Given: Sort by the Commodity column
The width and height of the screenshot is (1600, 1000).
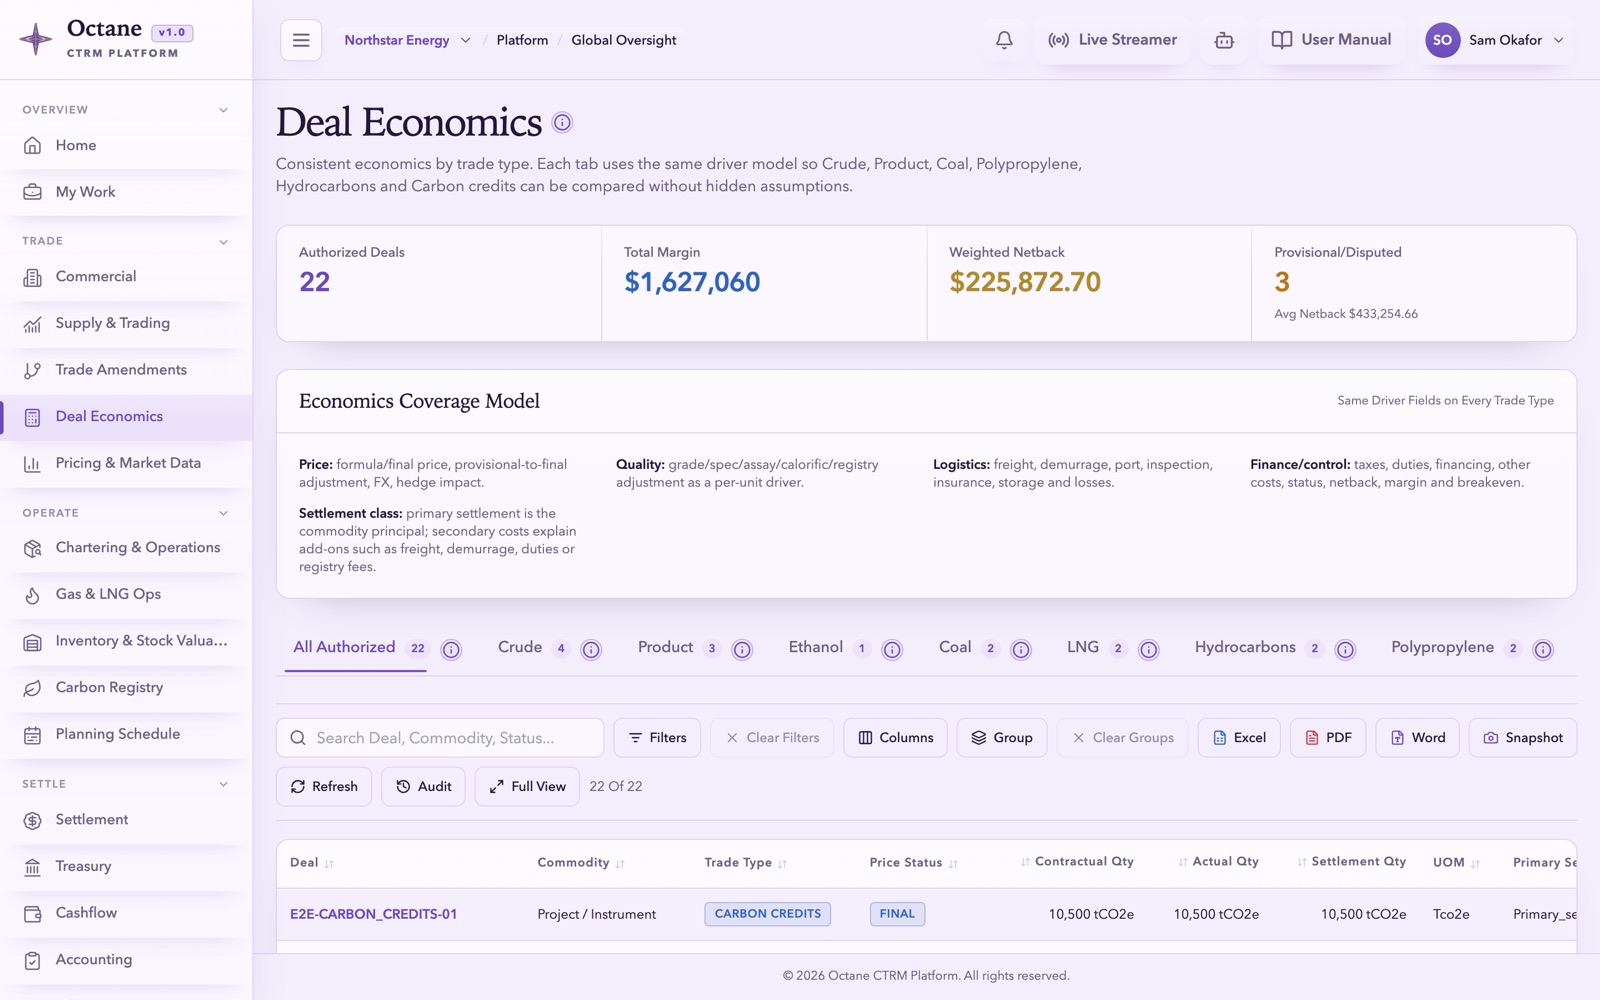Looking at the screenshot, I should [x=581, y=862].
